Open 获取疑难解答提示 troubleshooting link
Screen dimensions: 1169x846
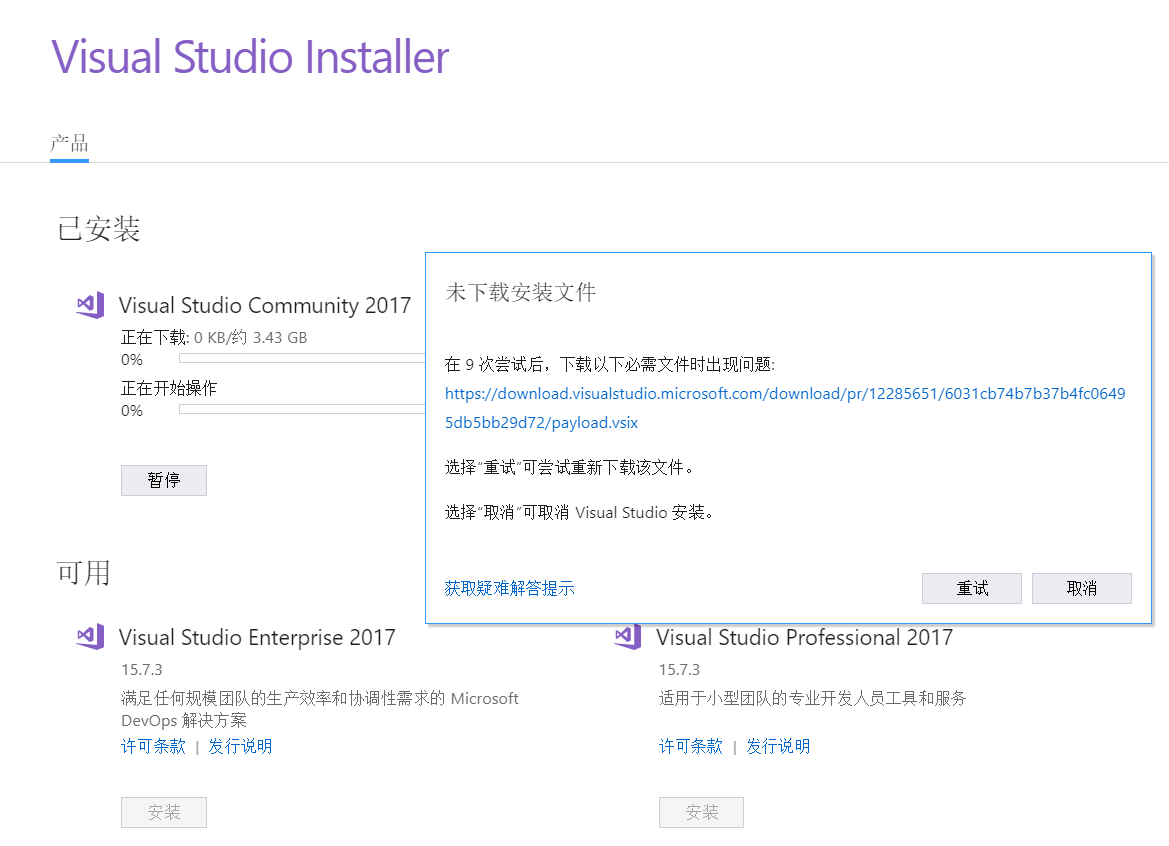pos(509,588)
